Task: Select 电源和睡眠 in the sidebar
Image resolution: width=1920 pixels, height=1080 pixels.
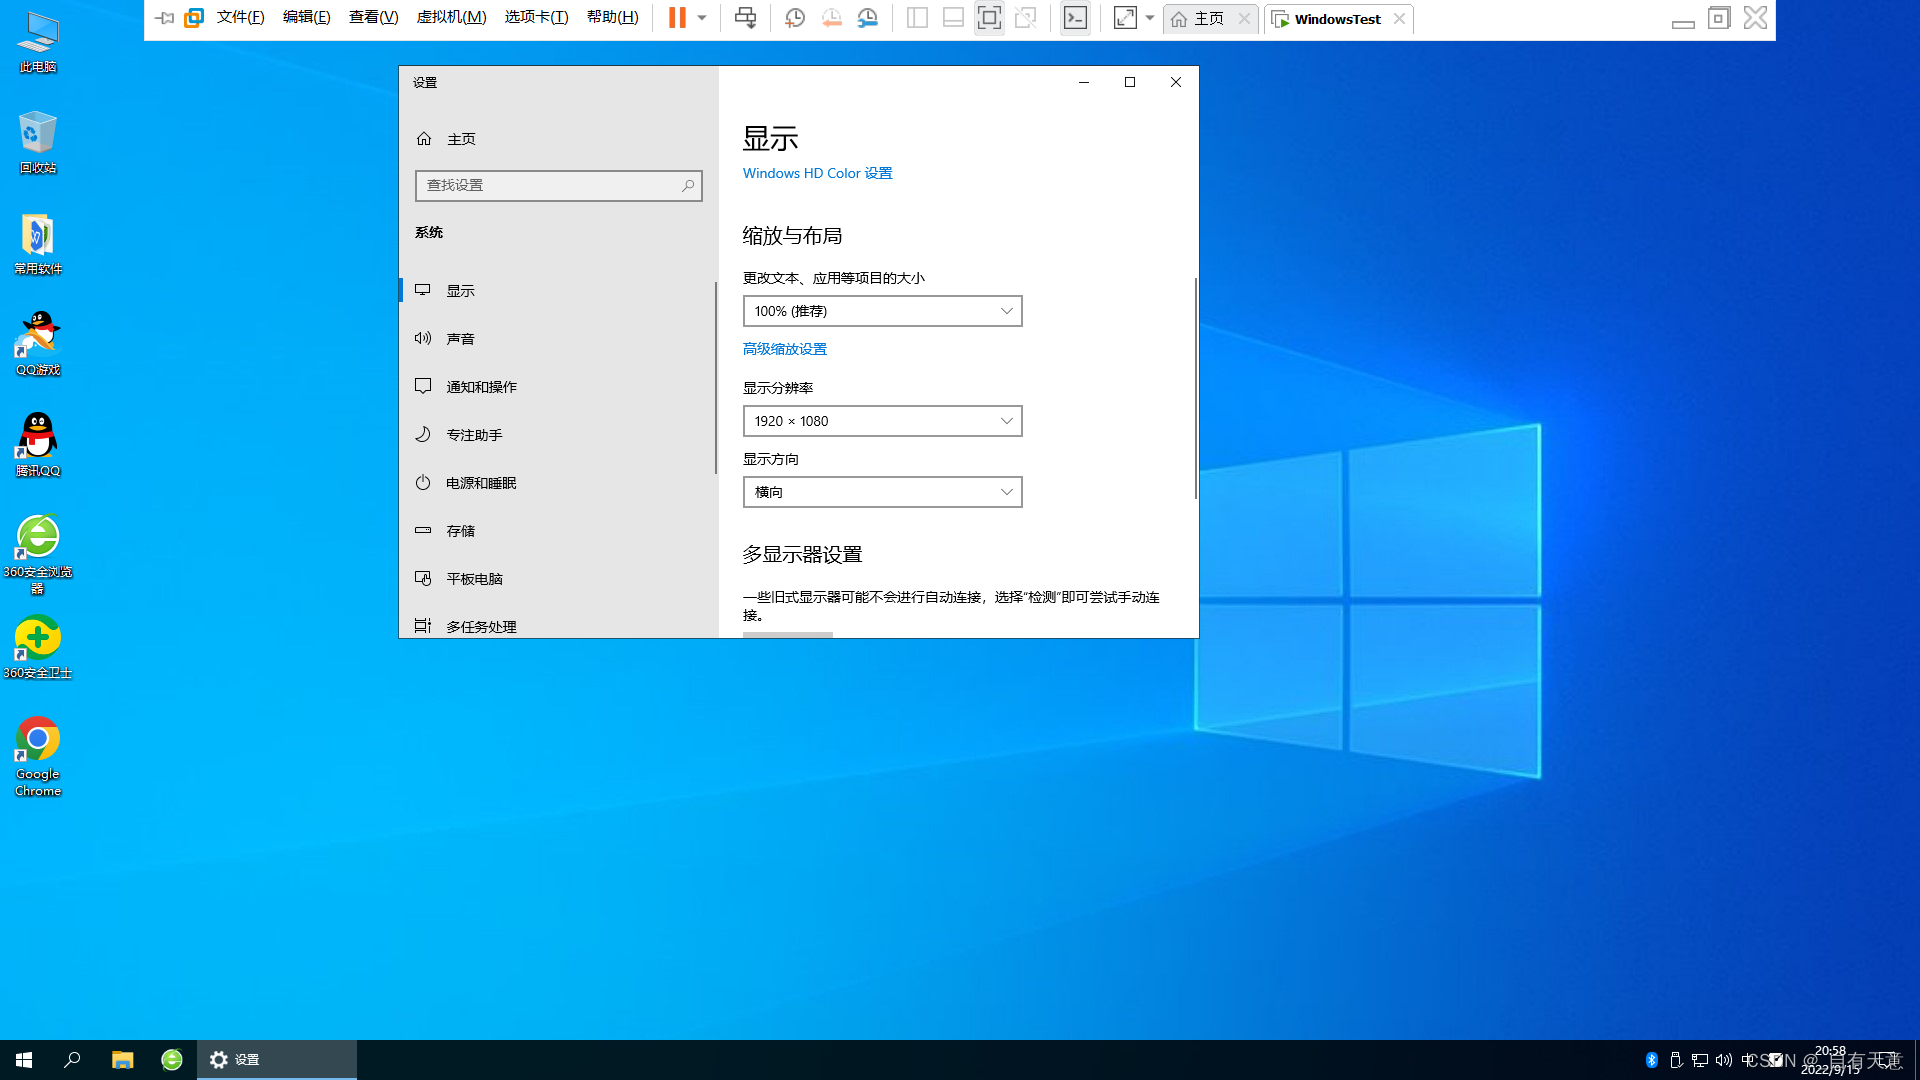Action: [558, 483]
